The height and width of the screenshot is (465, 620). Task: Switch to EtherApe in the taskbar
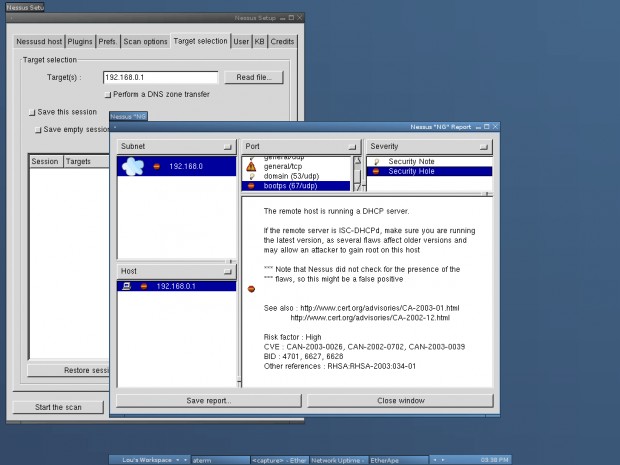click(399, 460)
